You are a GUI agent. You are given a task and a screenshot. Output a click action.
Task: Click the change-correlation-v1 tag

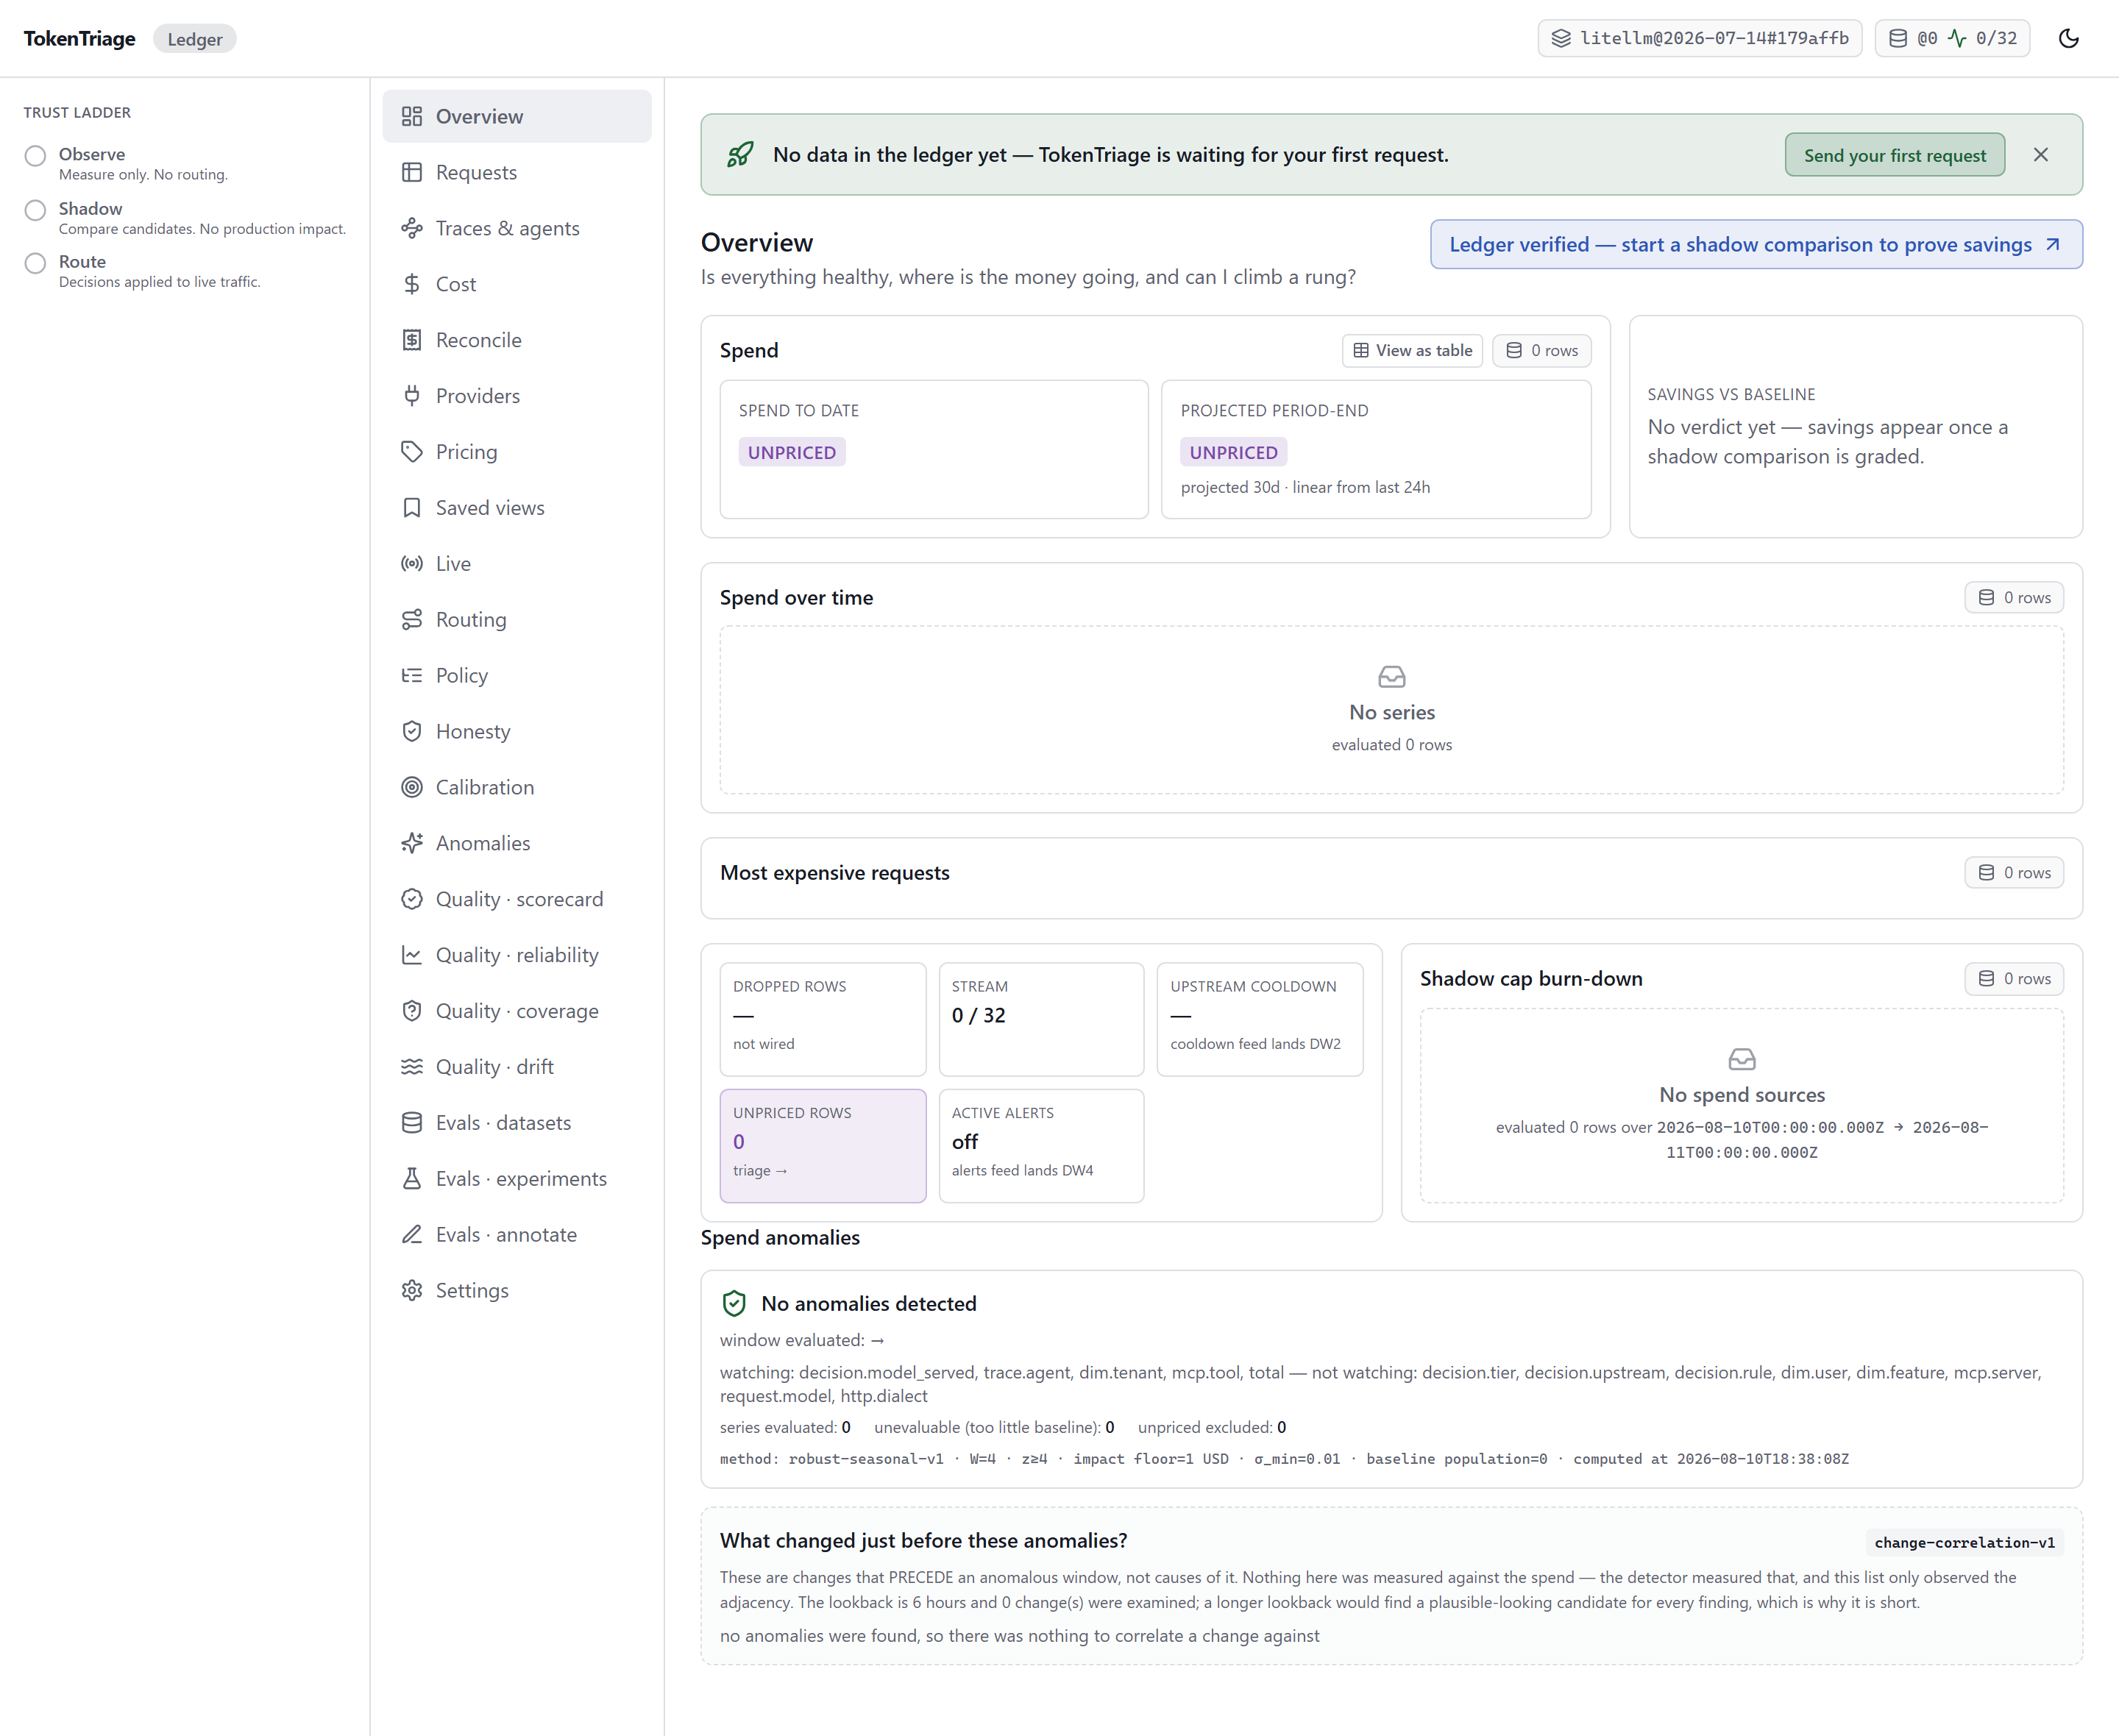click(1964, 1543)
